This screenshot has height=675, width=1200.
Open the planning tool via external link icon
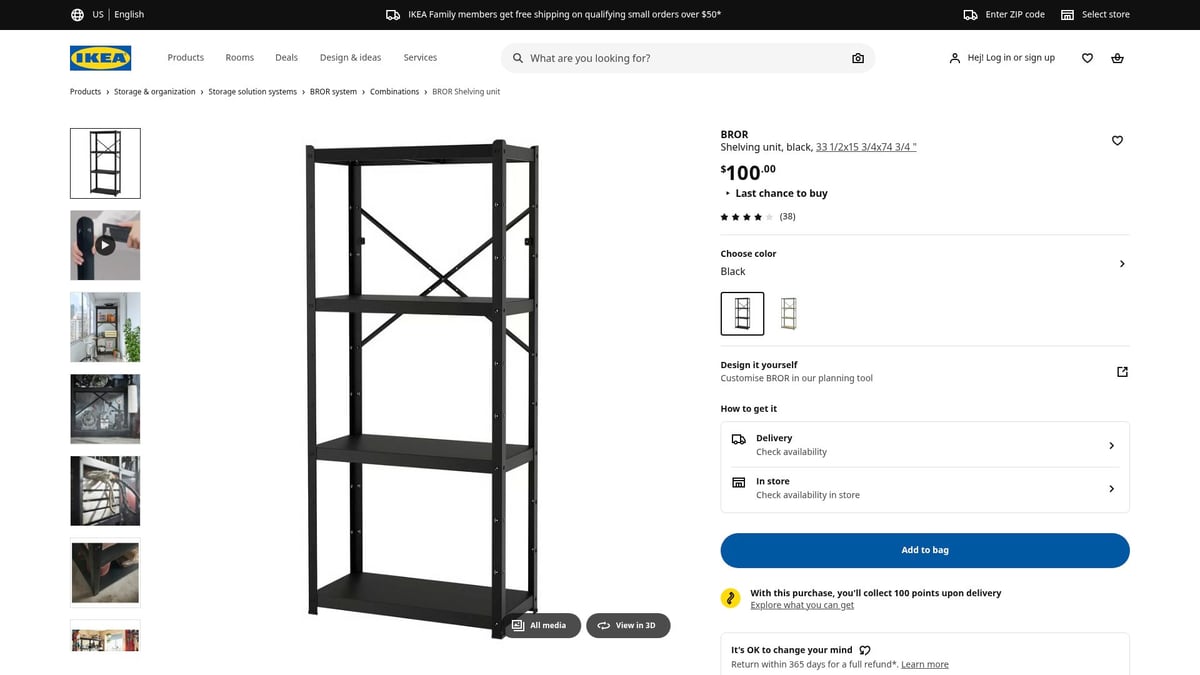point(1122,371)
